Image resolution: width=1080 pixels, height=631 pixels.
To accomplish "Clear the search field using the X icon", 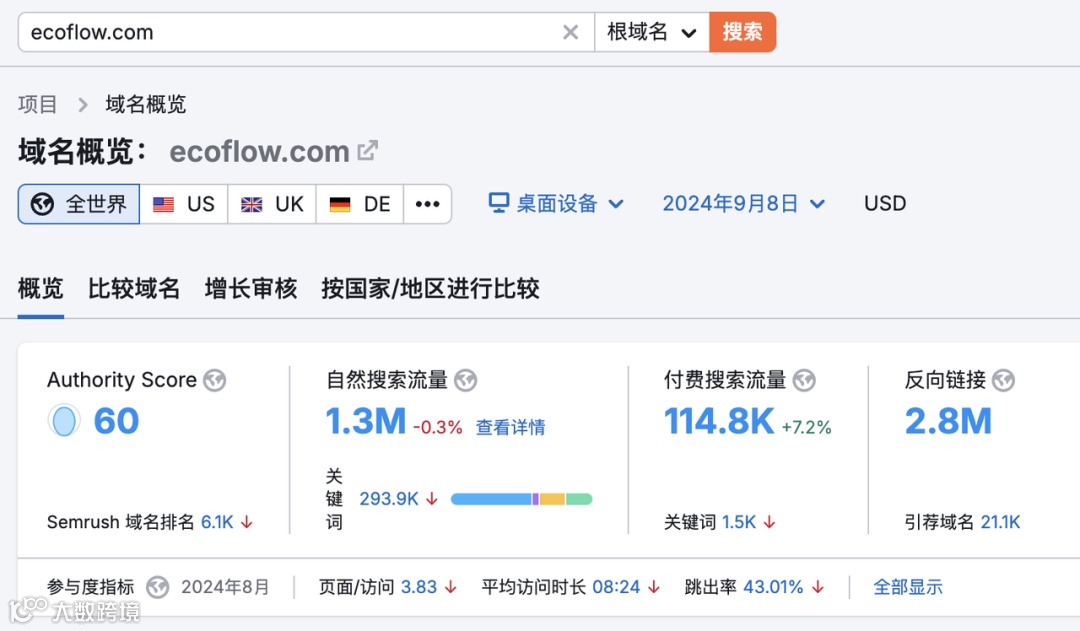I will pyautogui.click(x=570, y=31).
